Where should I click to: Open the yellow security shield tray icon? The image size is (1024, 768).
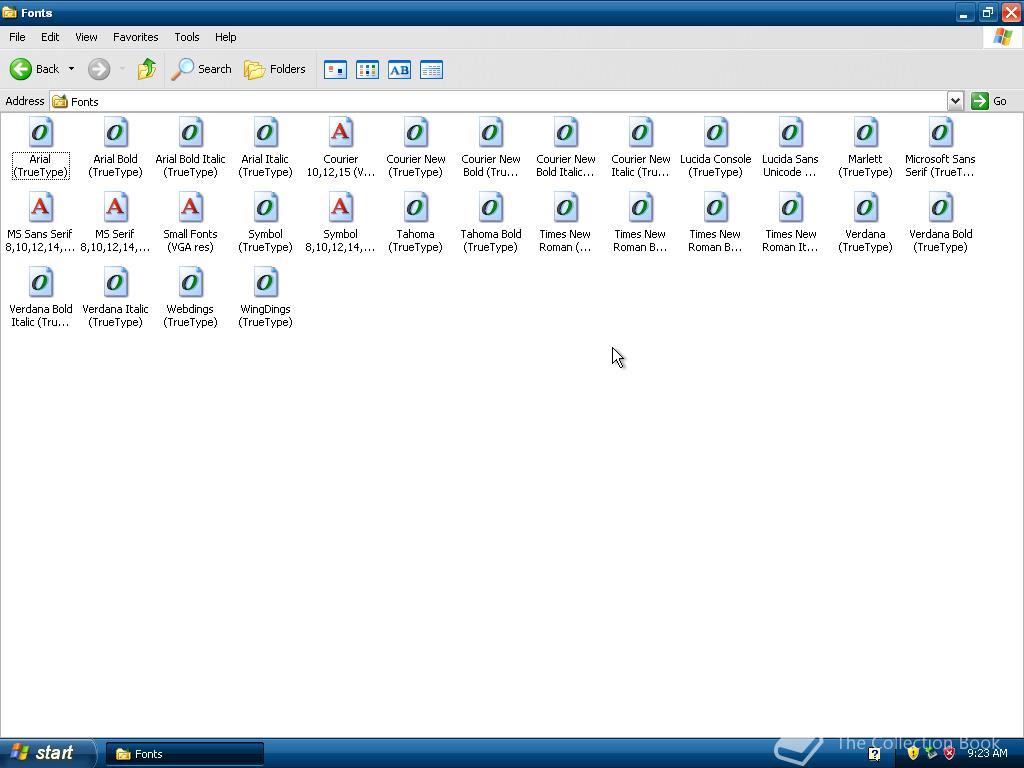912,754
